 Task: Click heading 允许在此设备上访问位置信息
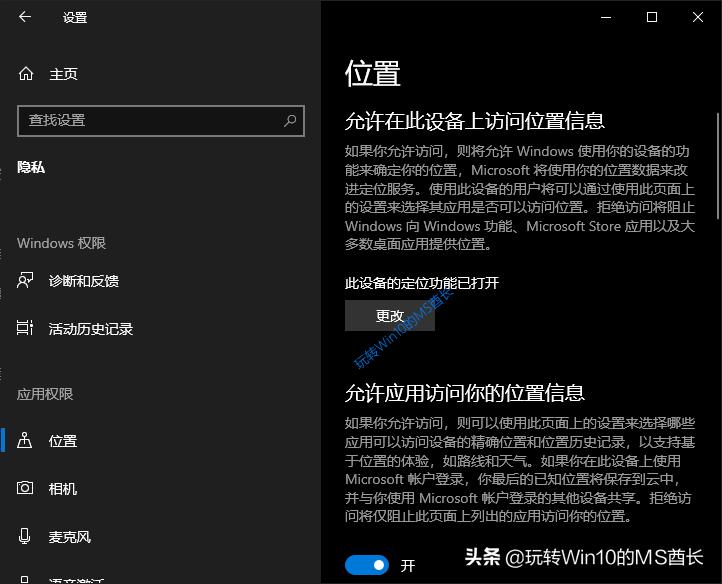pyautogui.click(x=474, y=121)
